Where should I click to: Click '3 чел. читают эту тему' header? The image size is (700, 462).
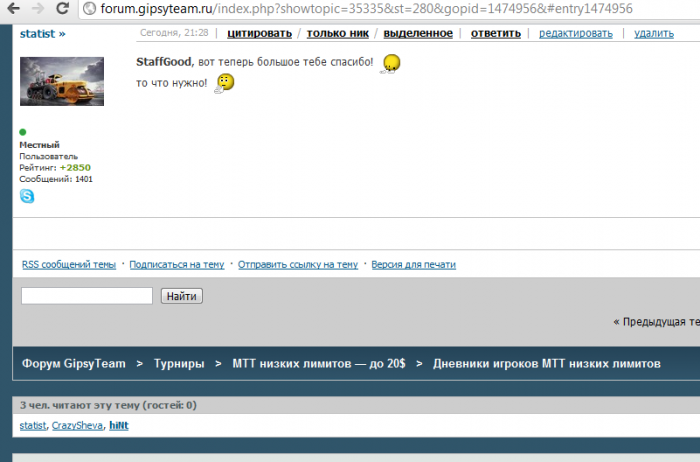point(108,405)
